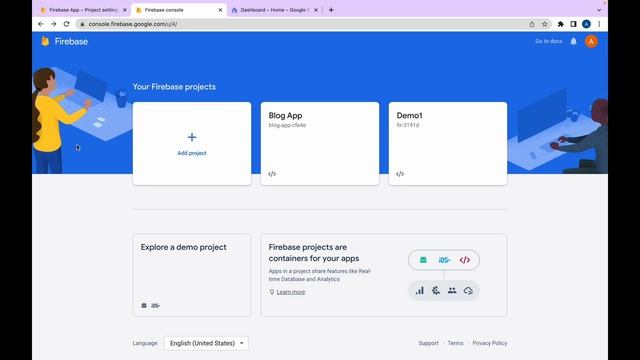Click the people users icon
The height and width of the screenshot is (360, 640).
click(452, 291)
